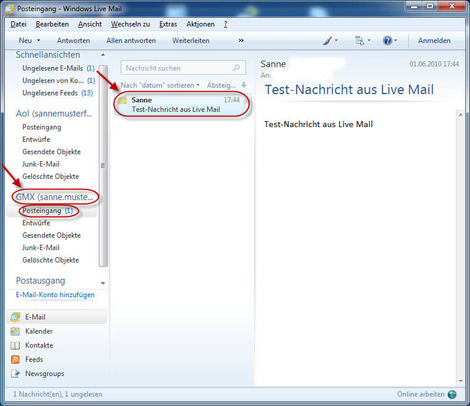Open the paintbrush icon dropdown arrow
Viewport: 470px width, 406px height.
(x=336, y=41)
